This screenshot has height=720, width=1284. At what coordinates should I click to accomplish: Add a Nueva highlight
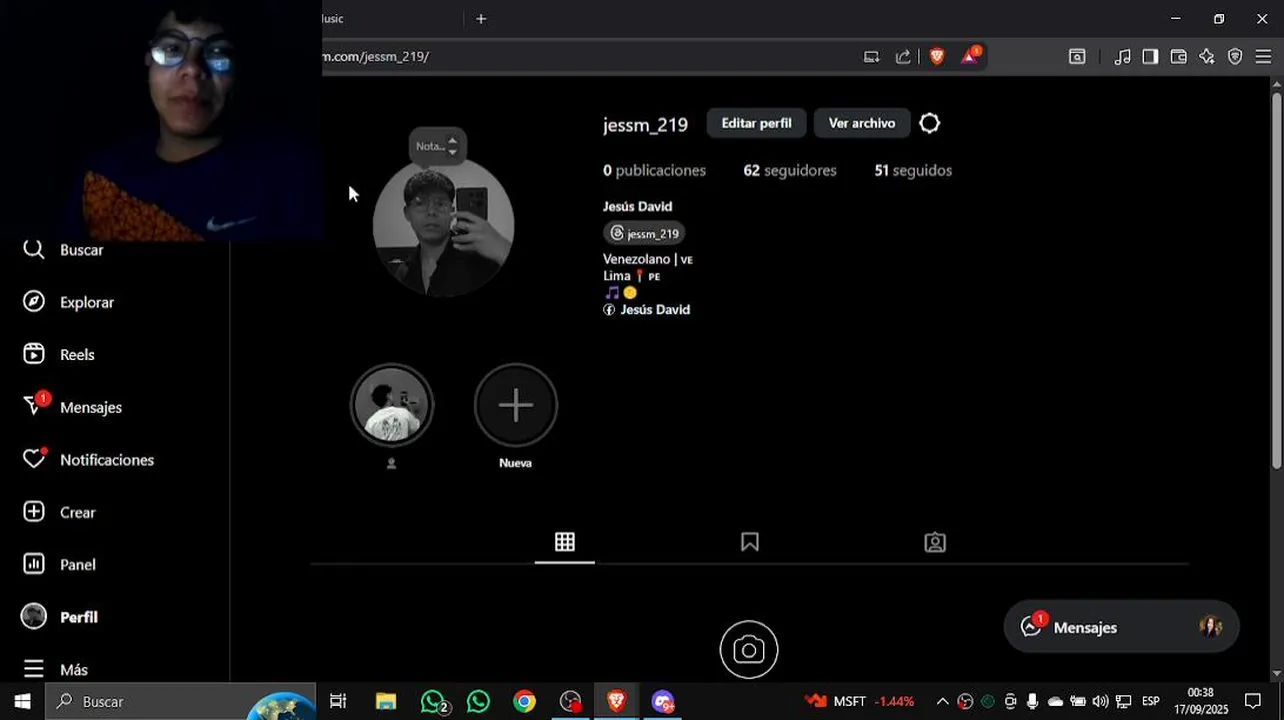[515, 405]
